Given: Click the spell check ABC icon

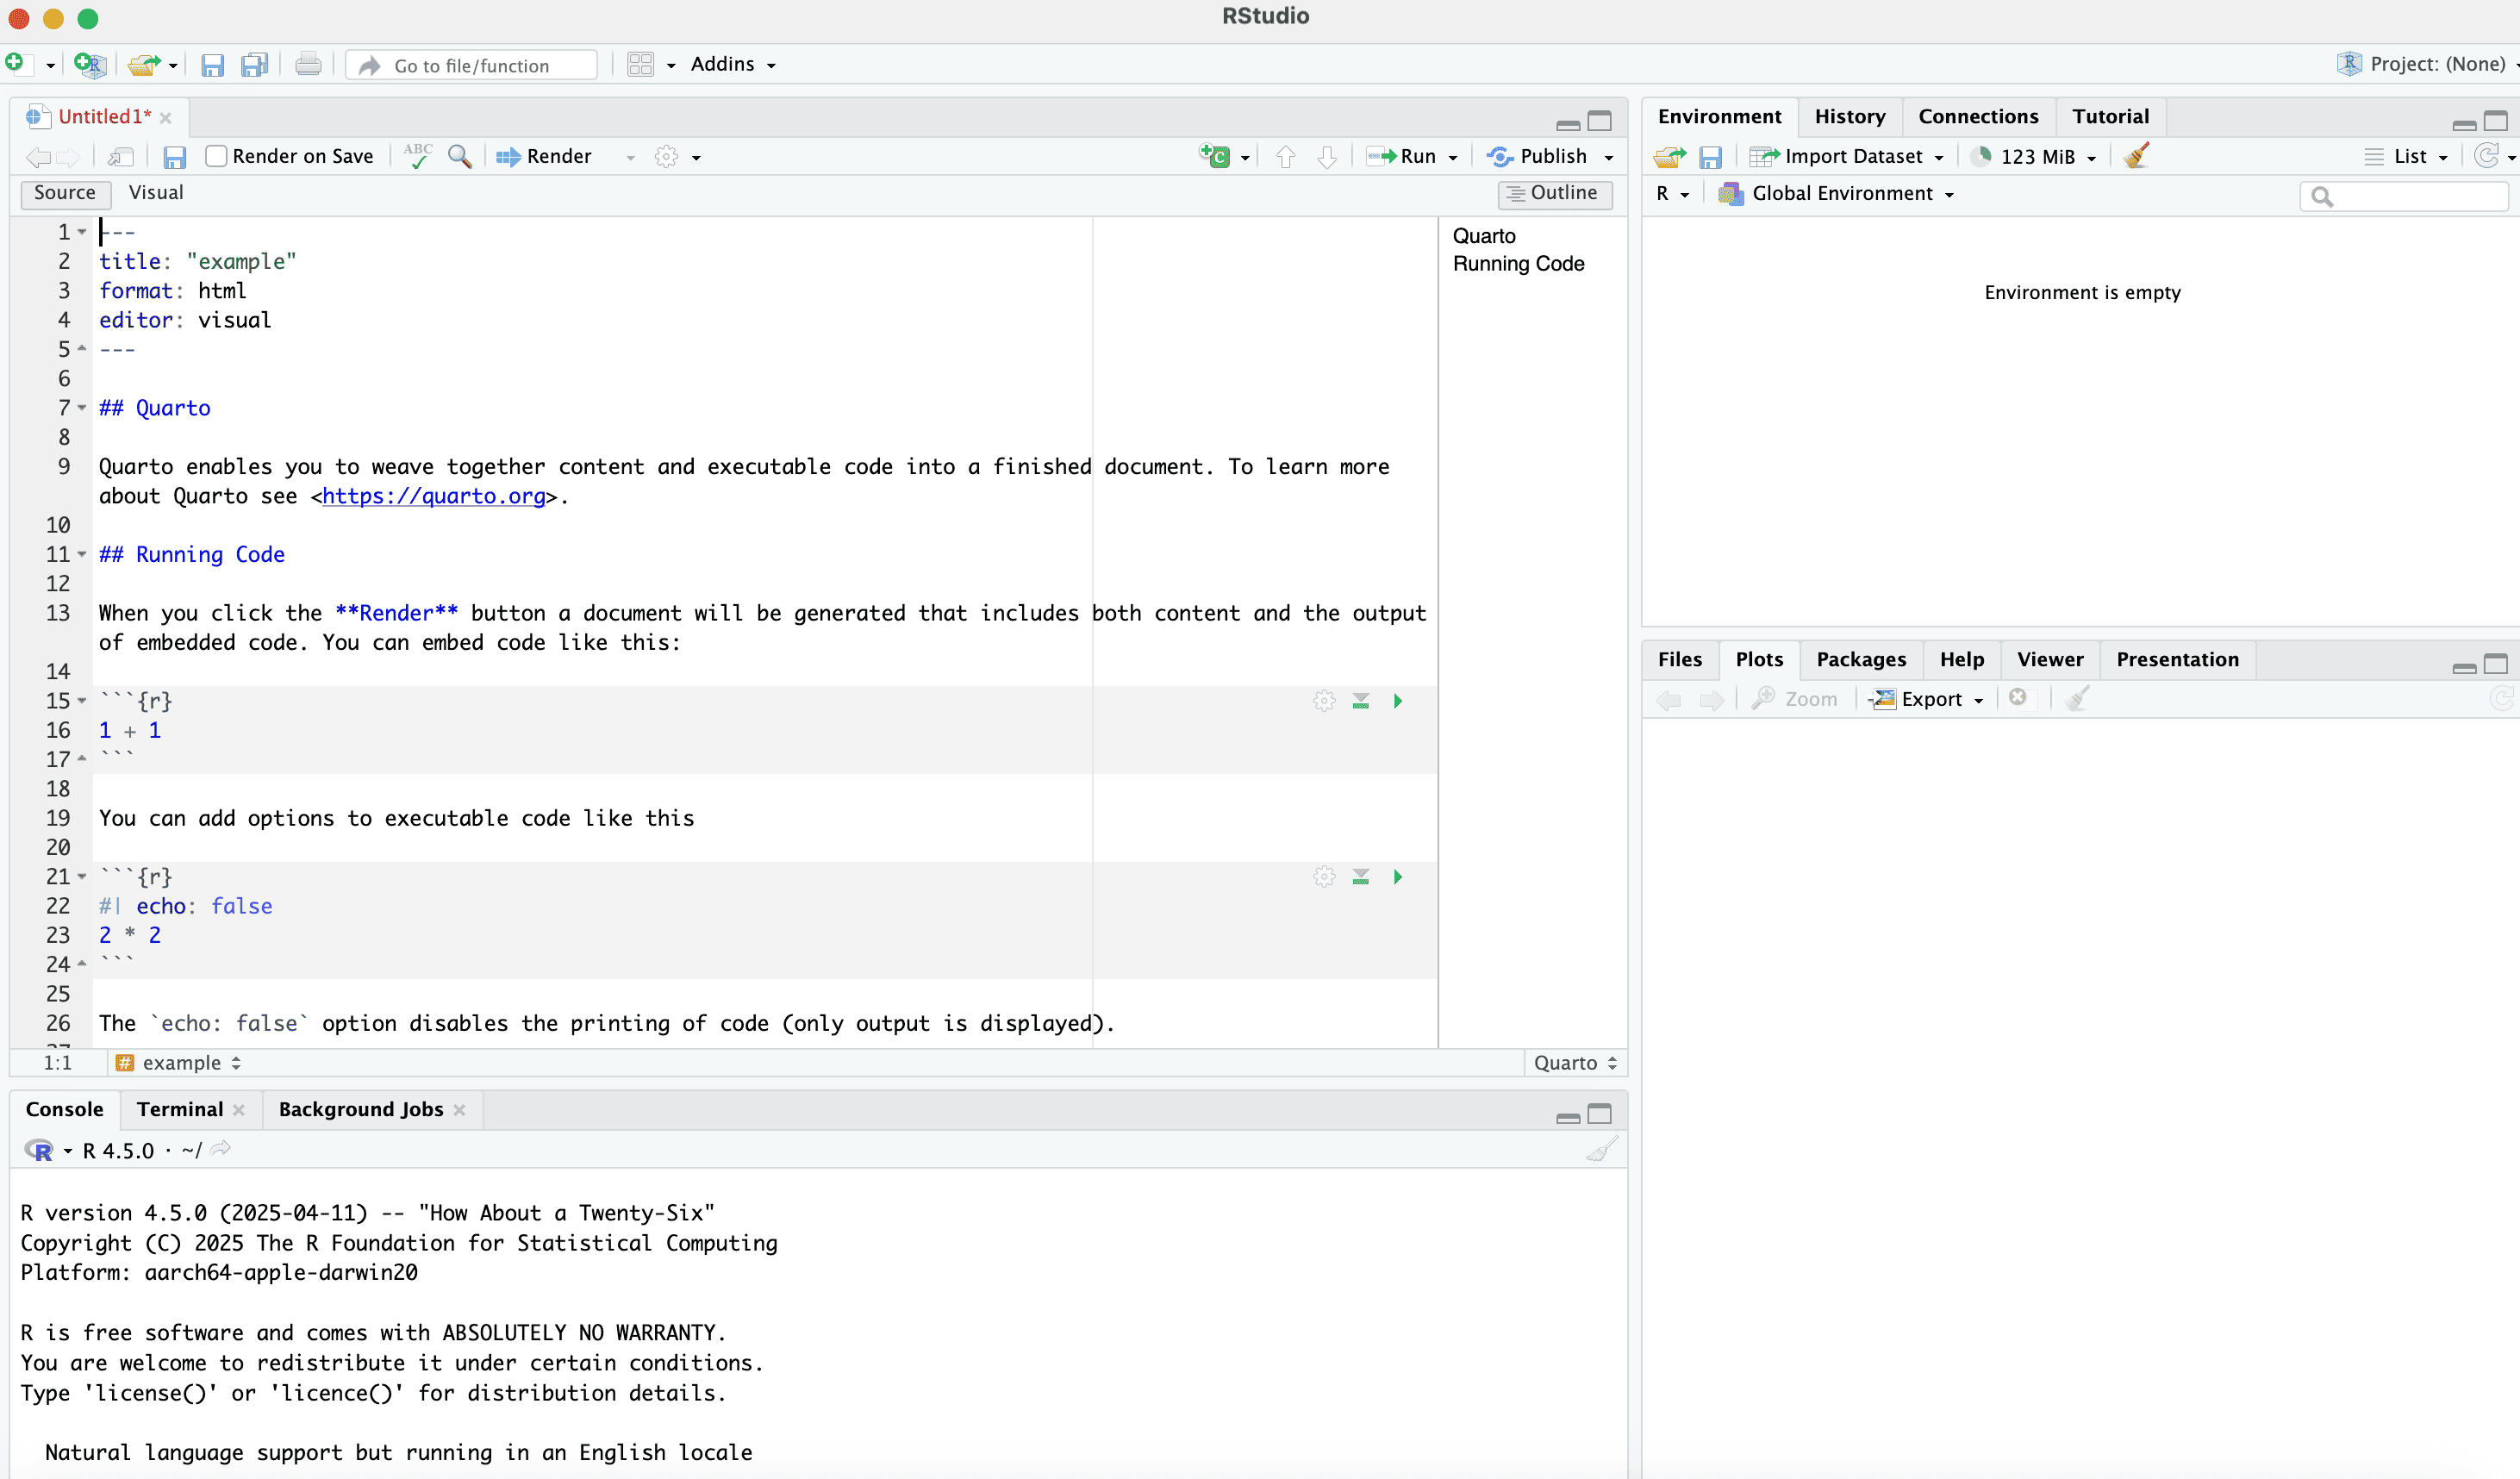Looking at the screenshot, I should [x=417, y=156].
